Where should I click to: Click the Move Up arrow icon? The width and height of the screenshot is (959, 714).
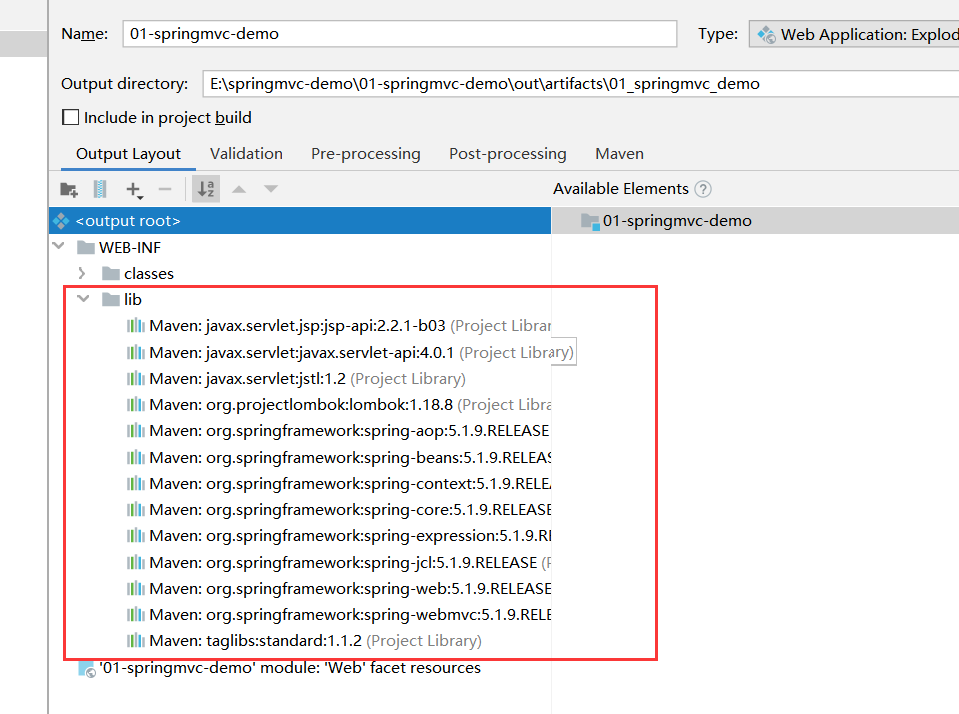pyautogui.click(x=239, y=189)
